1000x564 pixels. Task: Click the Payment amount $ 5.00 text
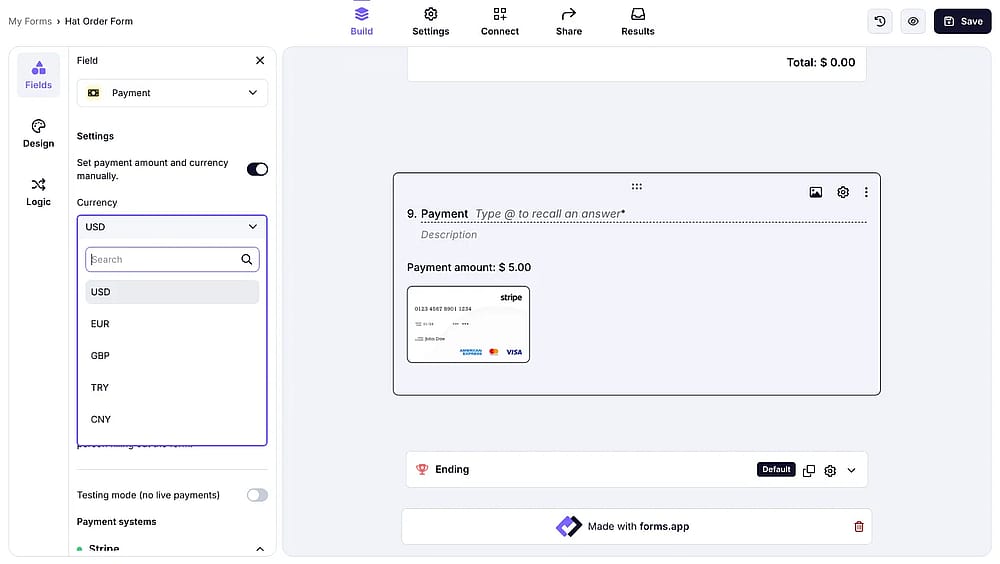click(x=469, y=267)
